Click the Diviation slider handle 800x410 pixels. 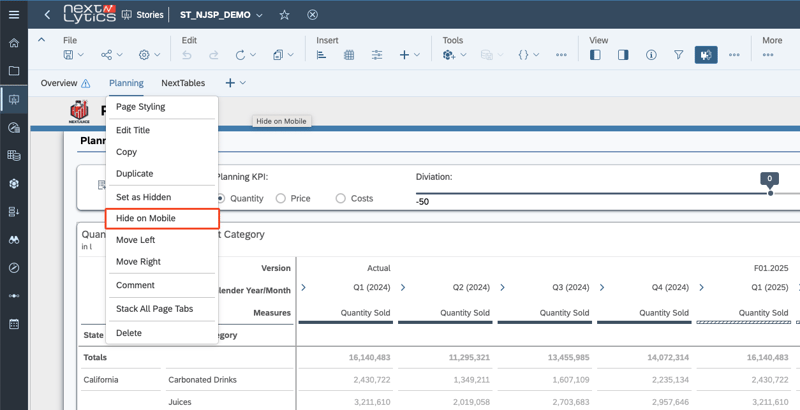tap(770, 193)
